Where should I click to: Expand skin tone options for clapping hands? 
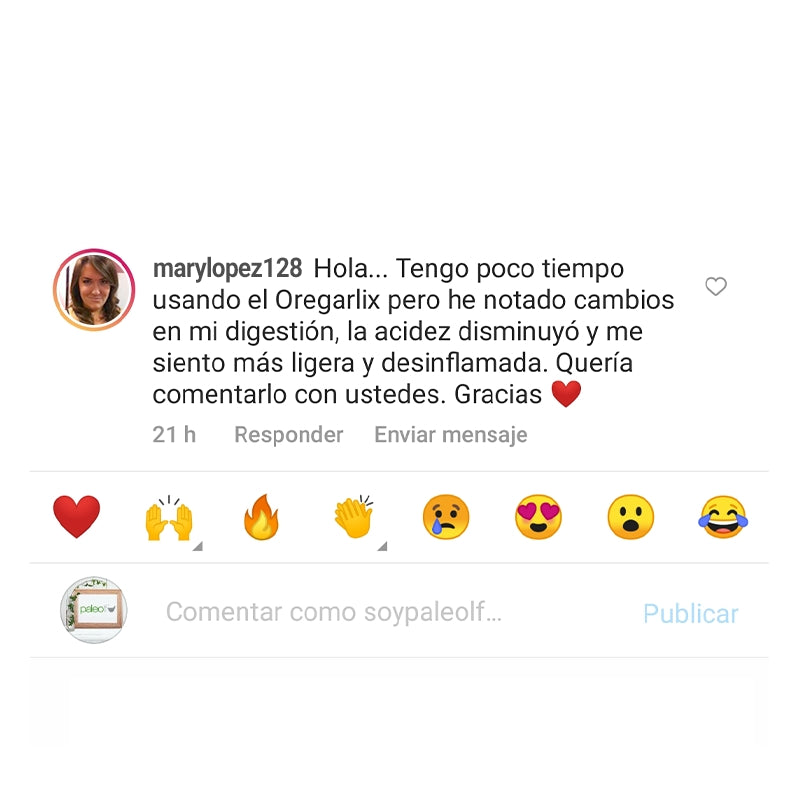[382, 546]
